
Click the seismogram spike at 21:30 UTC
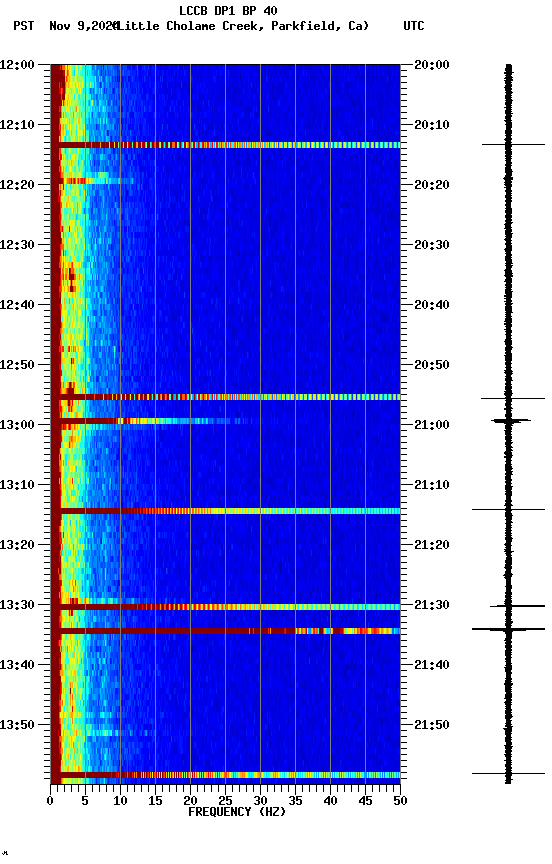coord(517,606)
